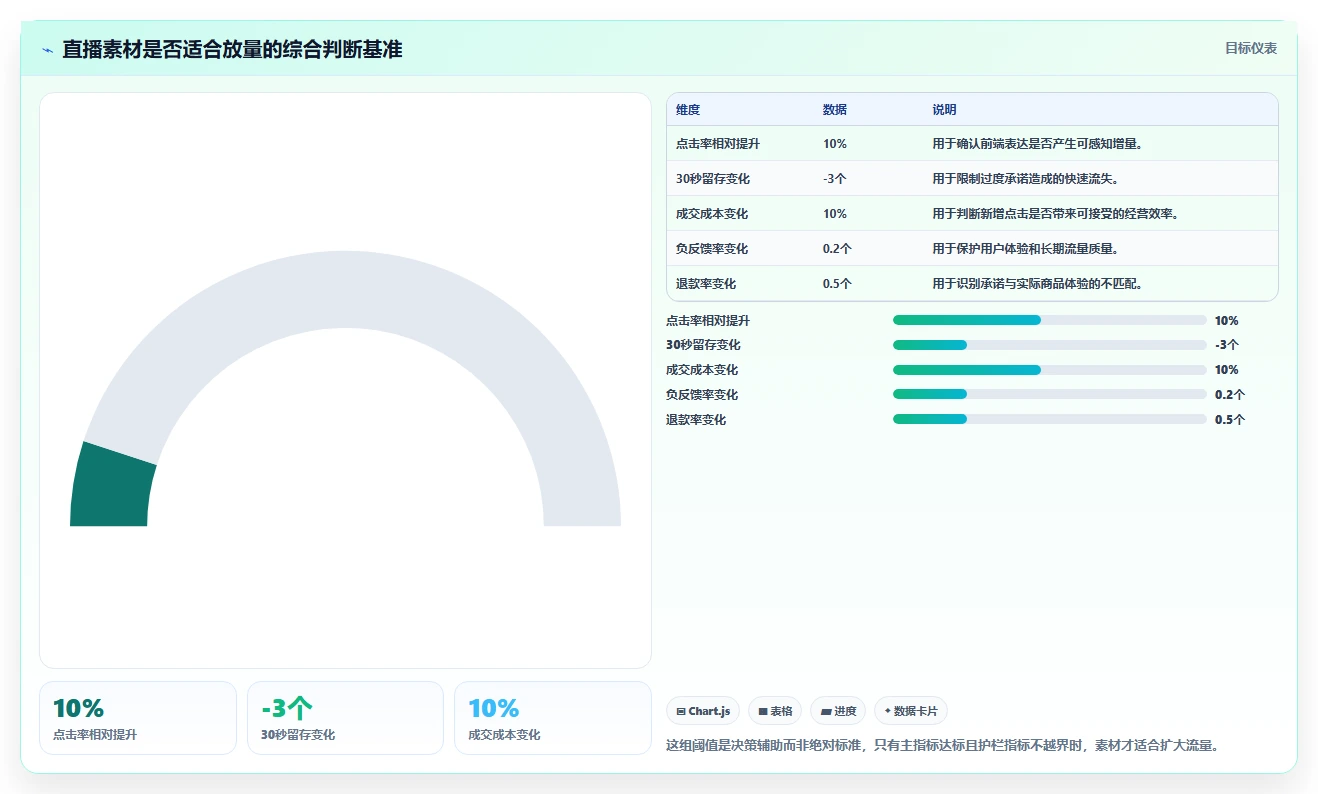Image resolution: width=1318 pixels, height=794 pixels.
Task: Click the 数据卡片 chip's star icon
Action: [888, 712]
